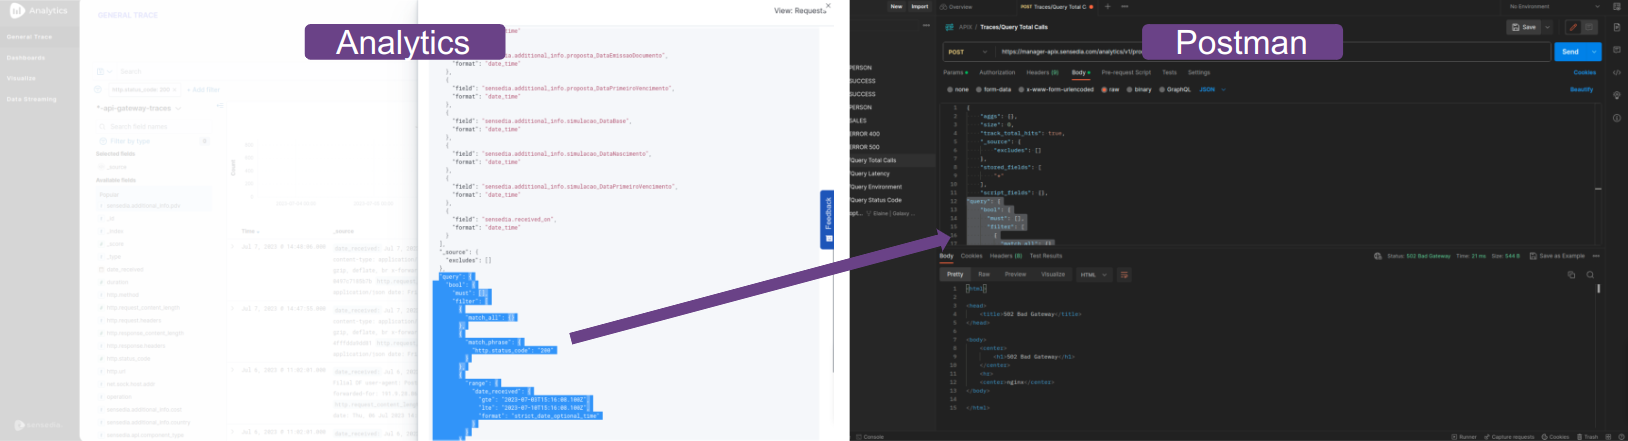Open the POST method dropdown
The image size is (1628, 441).
[x=967, y=51]
